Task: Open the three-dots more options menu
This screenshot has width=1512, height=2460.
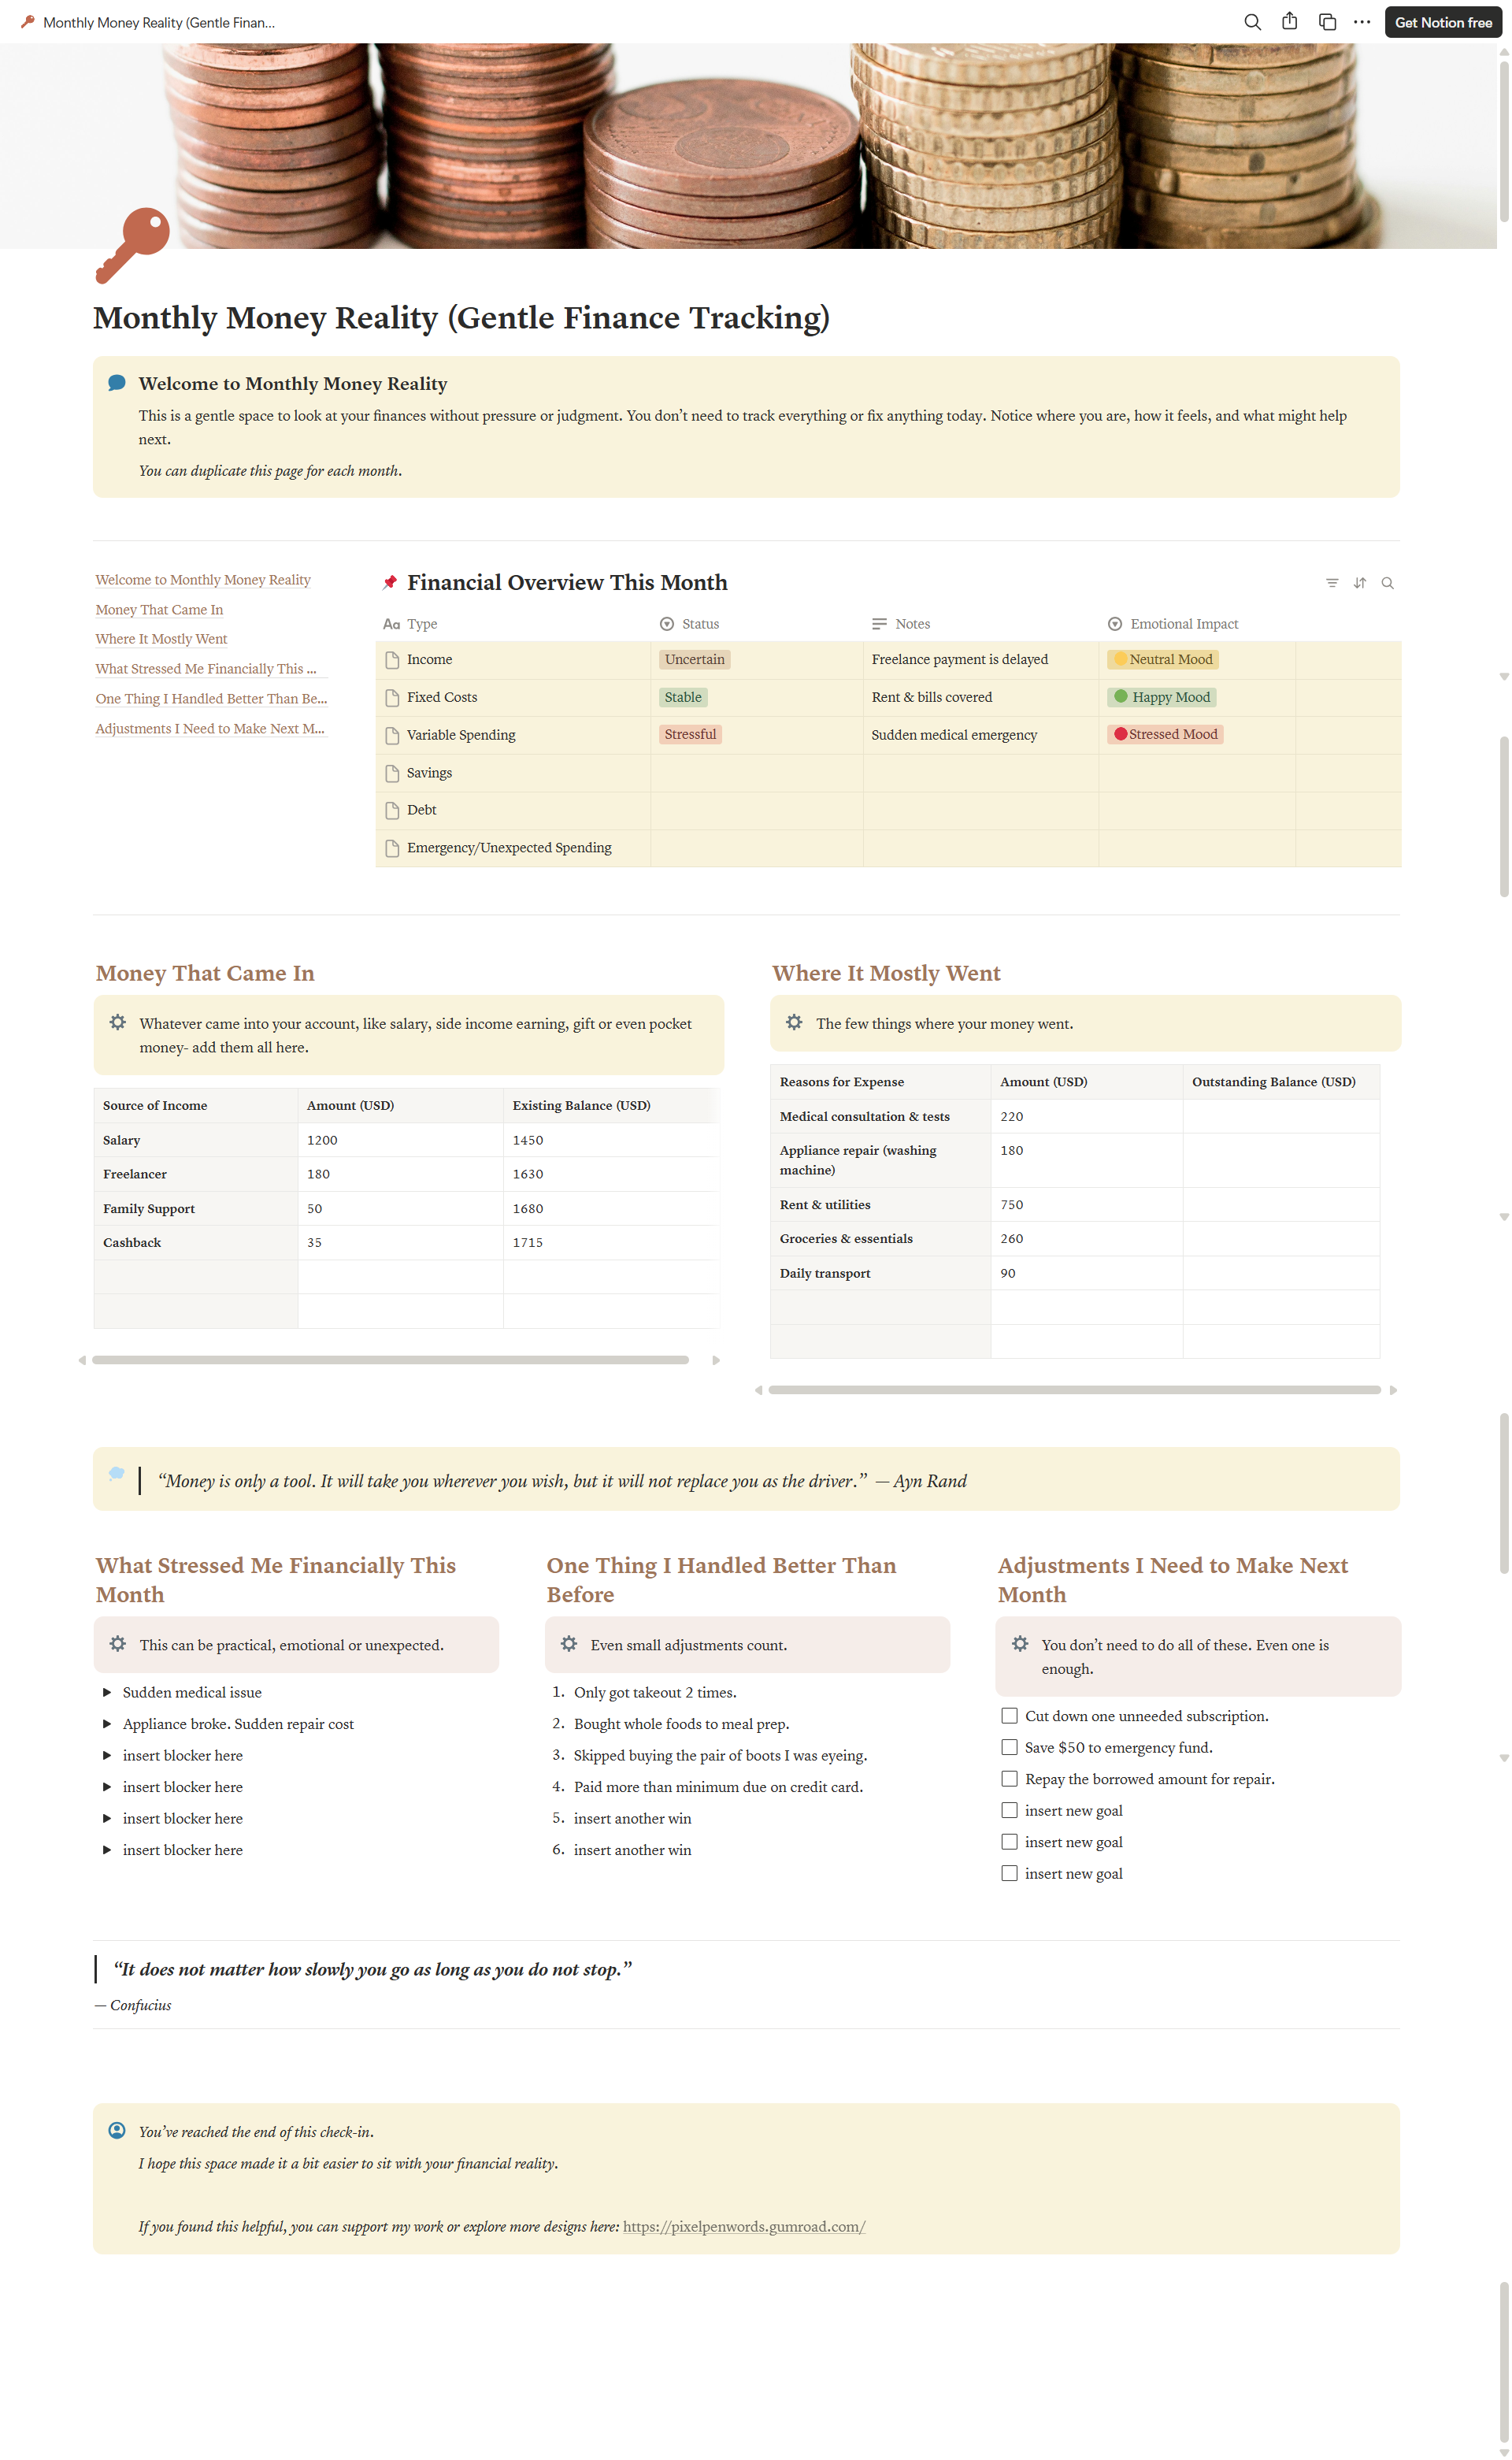Action: 1361,22
